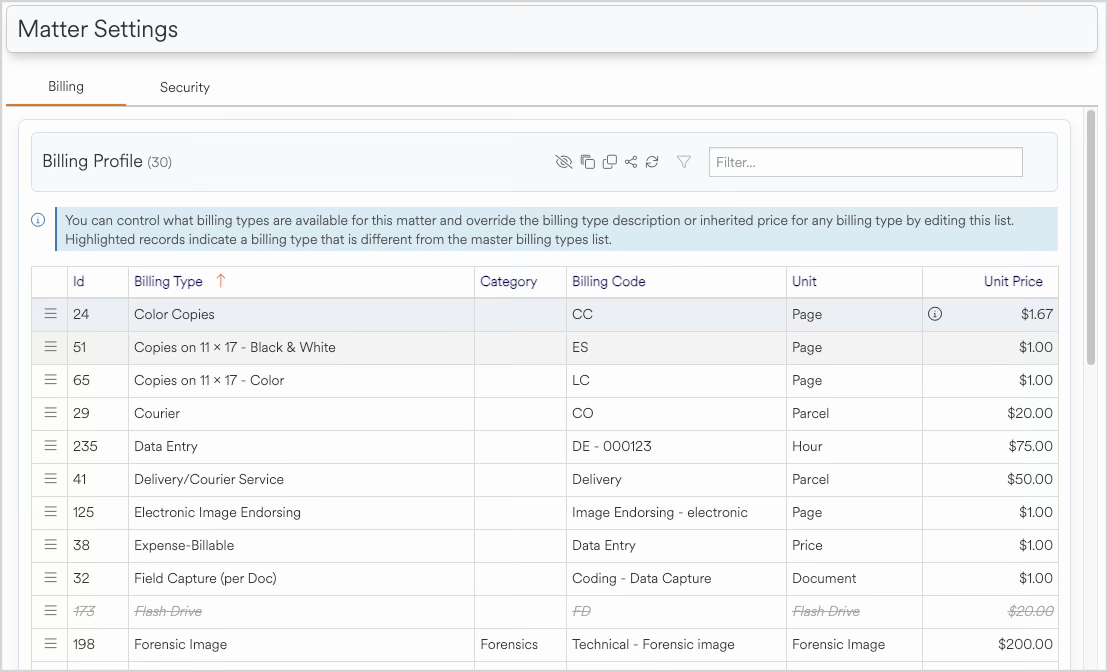Image resolution: width=1108 pixels, height=672 pixels.
Task: Focus the Filter... text box
Action: 866,162
